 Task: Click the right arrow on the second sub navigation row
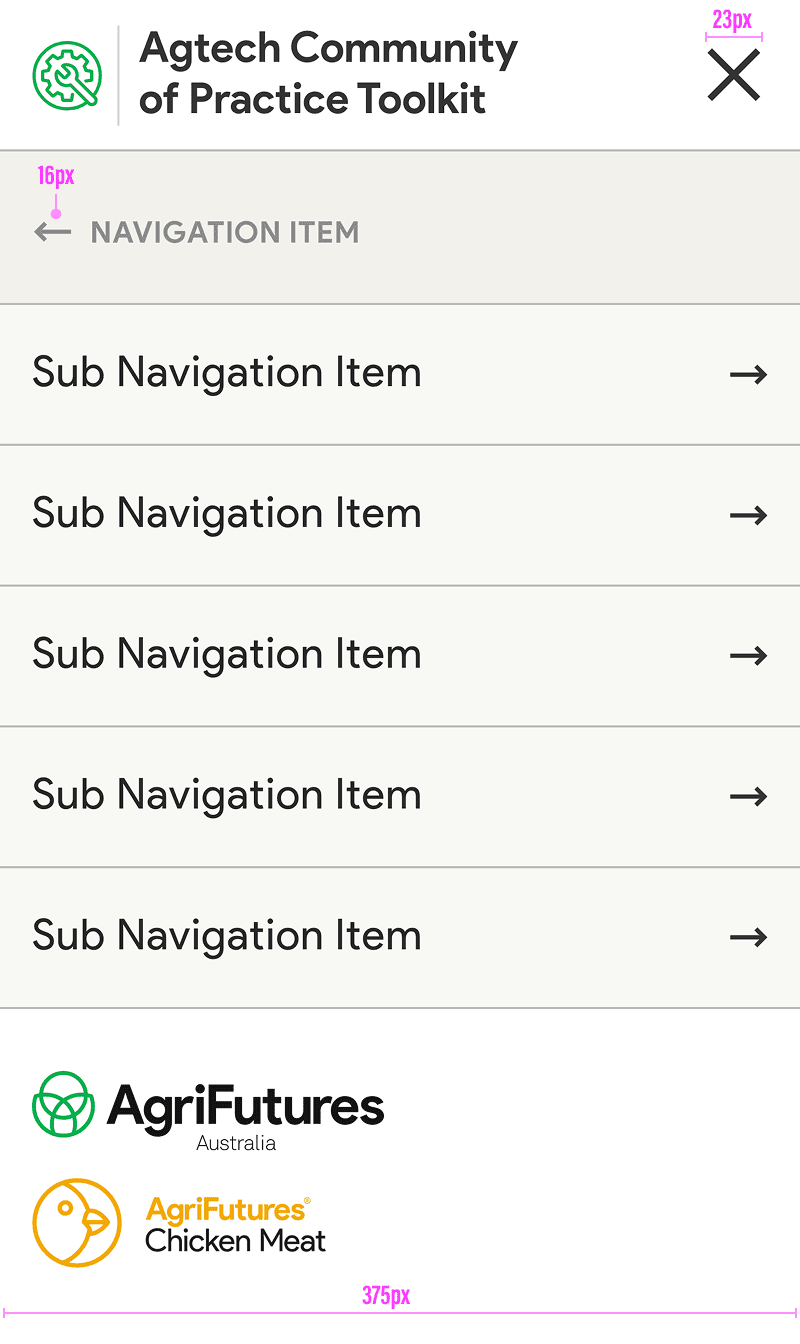pyautogui.click(x=748, y=516)
